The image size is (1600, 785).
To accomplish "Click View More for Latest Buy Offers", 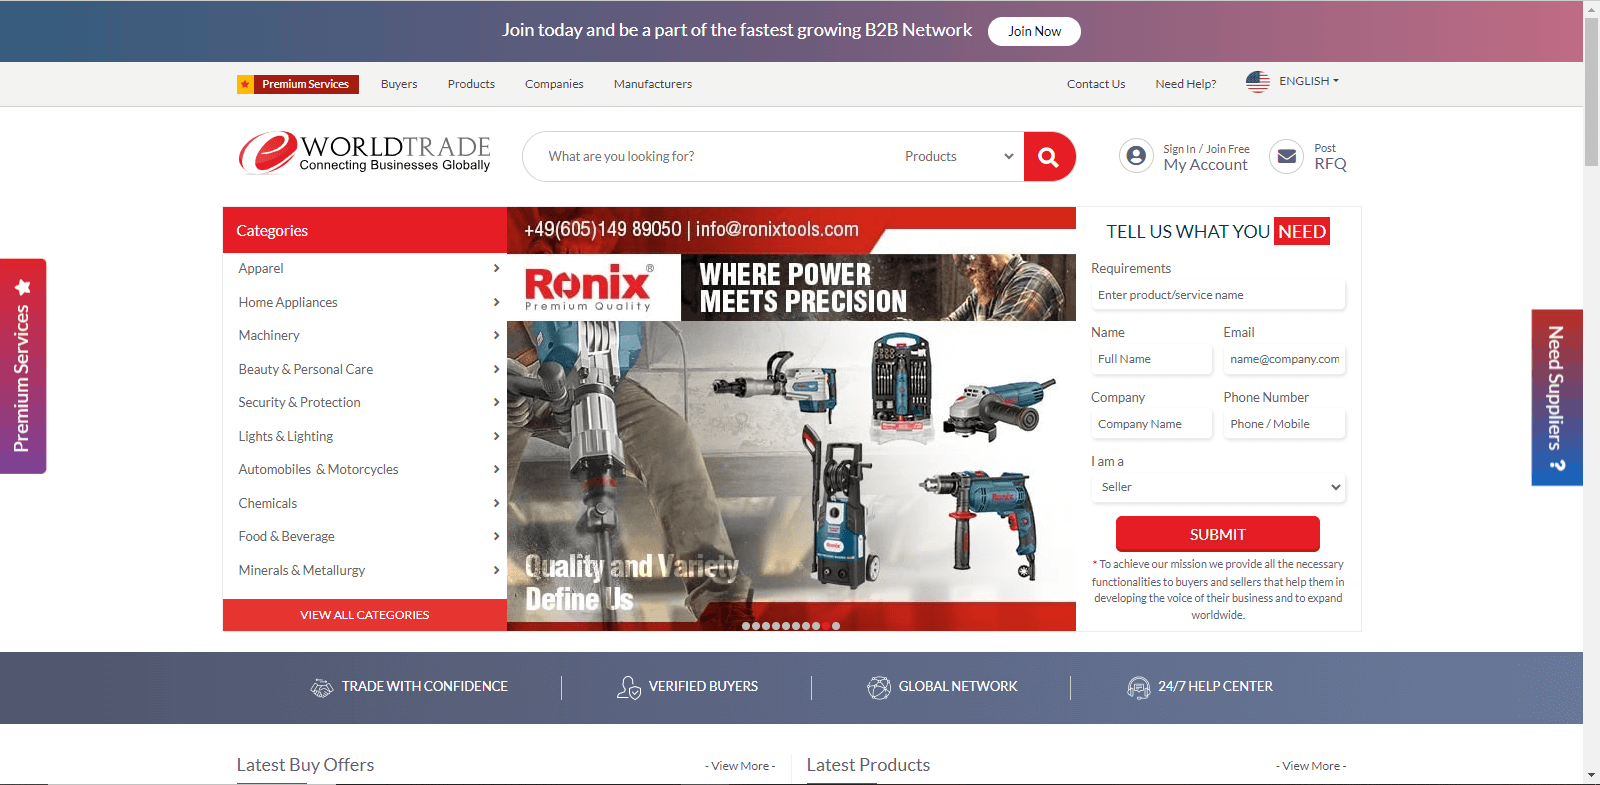I will [740, 766].
